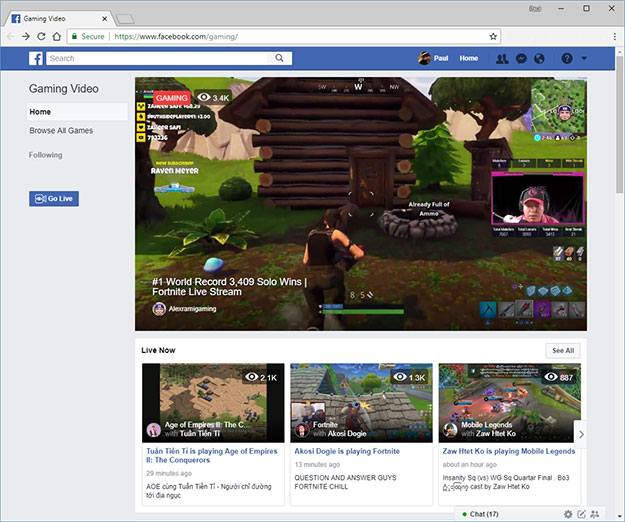Click the create group chat icon

pos(595,514)
